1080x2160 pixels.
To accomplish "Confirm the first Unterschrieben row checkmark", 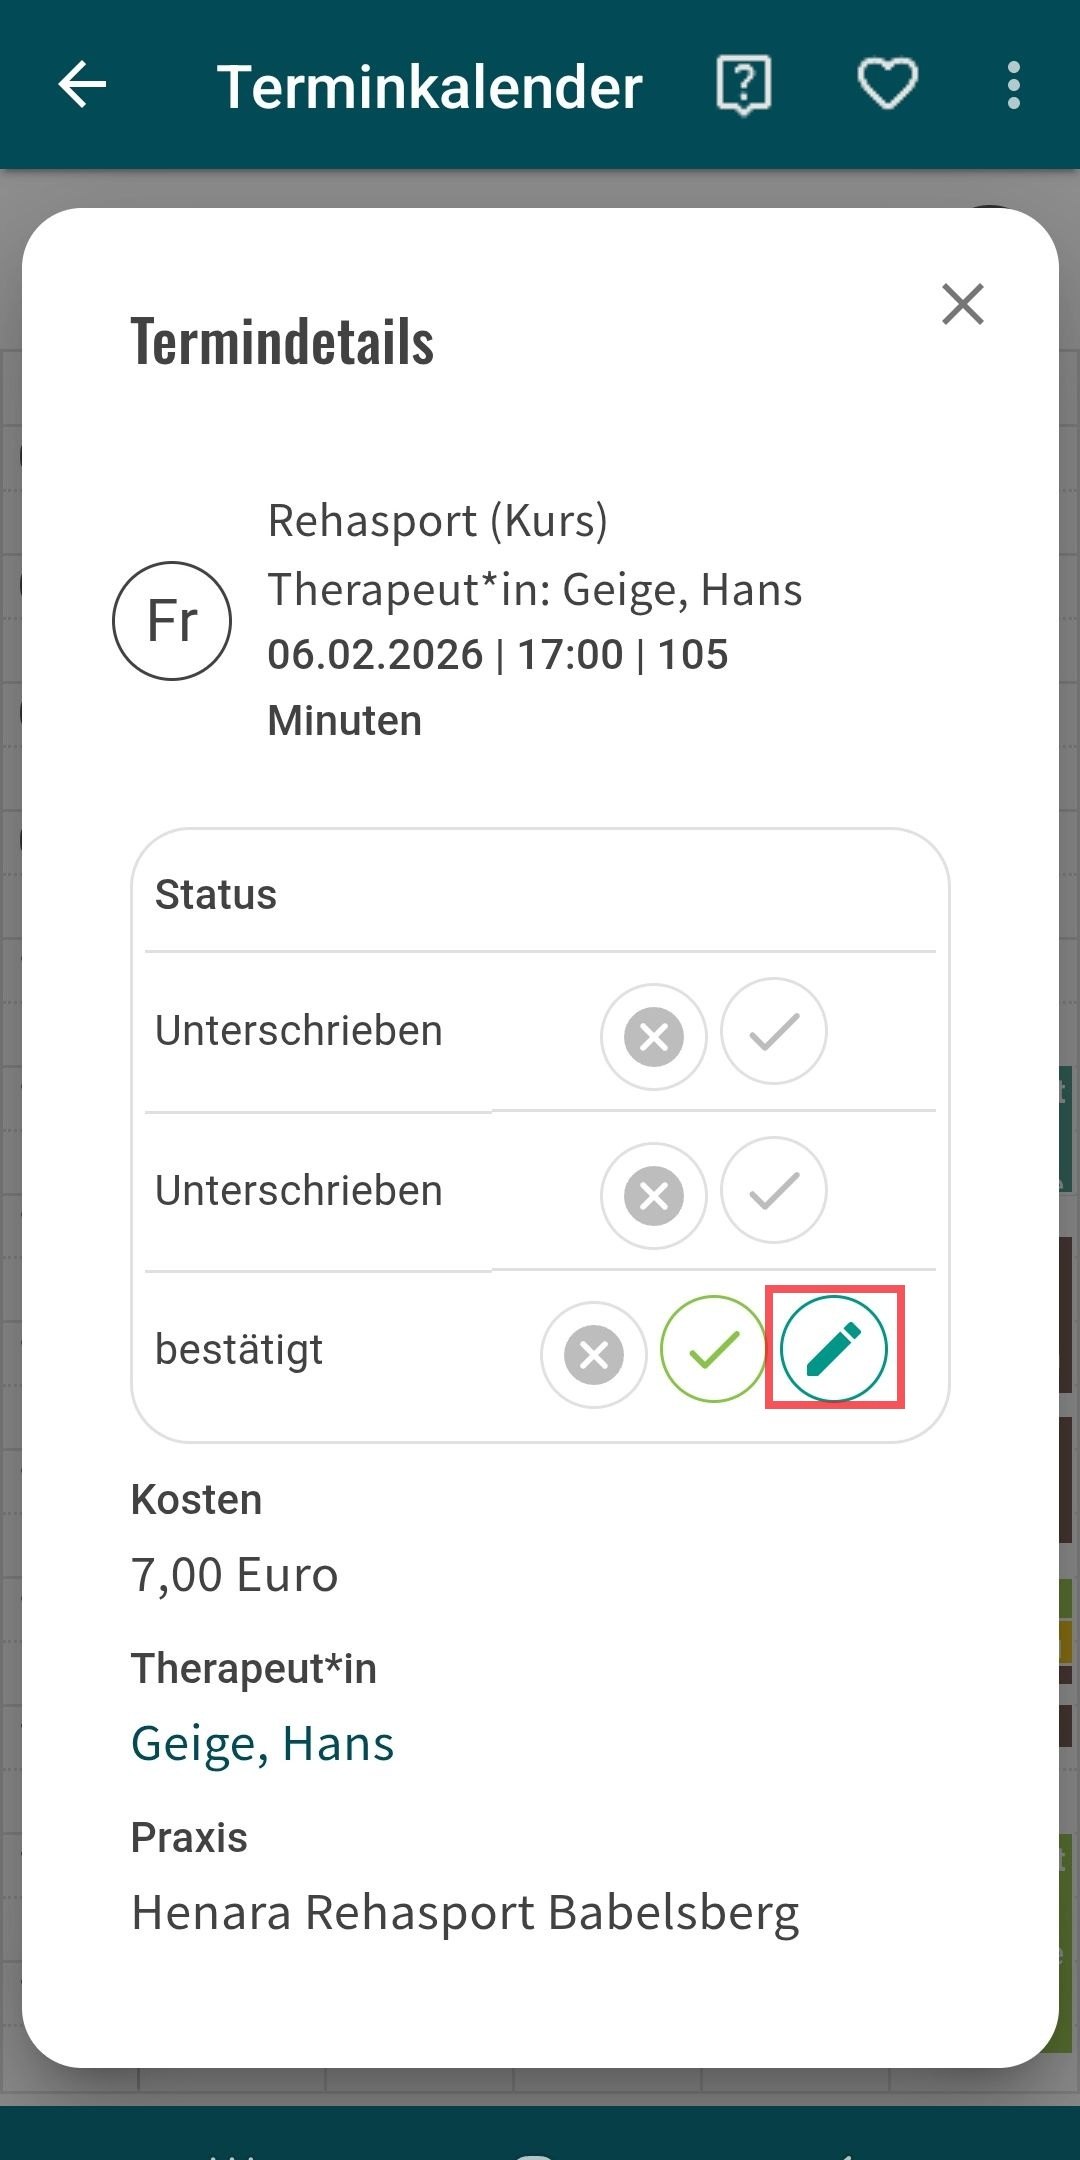I will (x=774, y=1031).
